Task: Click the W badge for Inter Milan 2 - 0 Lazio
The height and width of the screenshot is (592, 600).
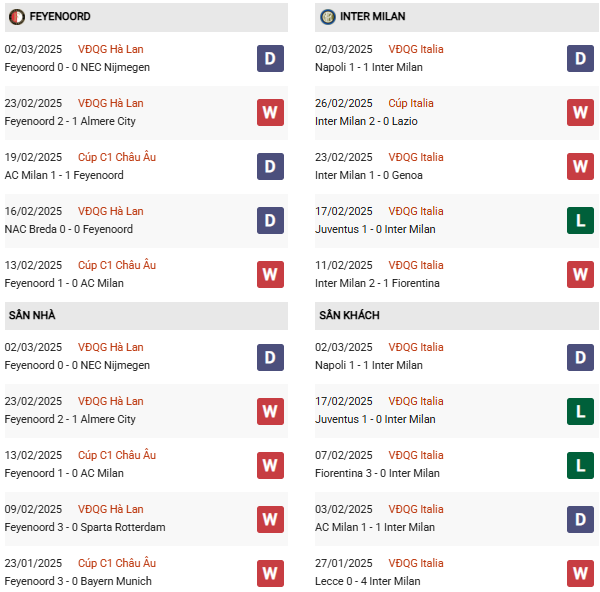Action: click(580, 113)
